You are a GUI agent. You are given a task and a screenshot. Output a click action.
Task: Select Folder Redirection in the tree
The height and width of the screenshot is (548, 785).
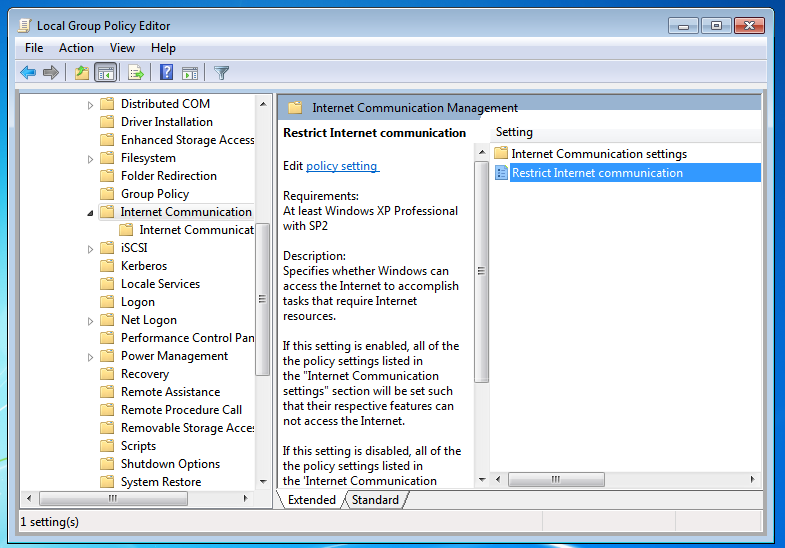(169, 176)
